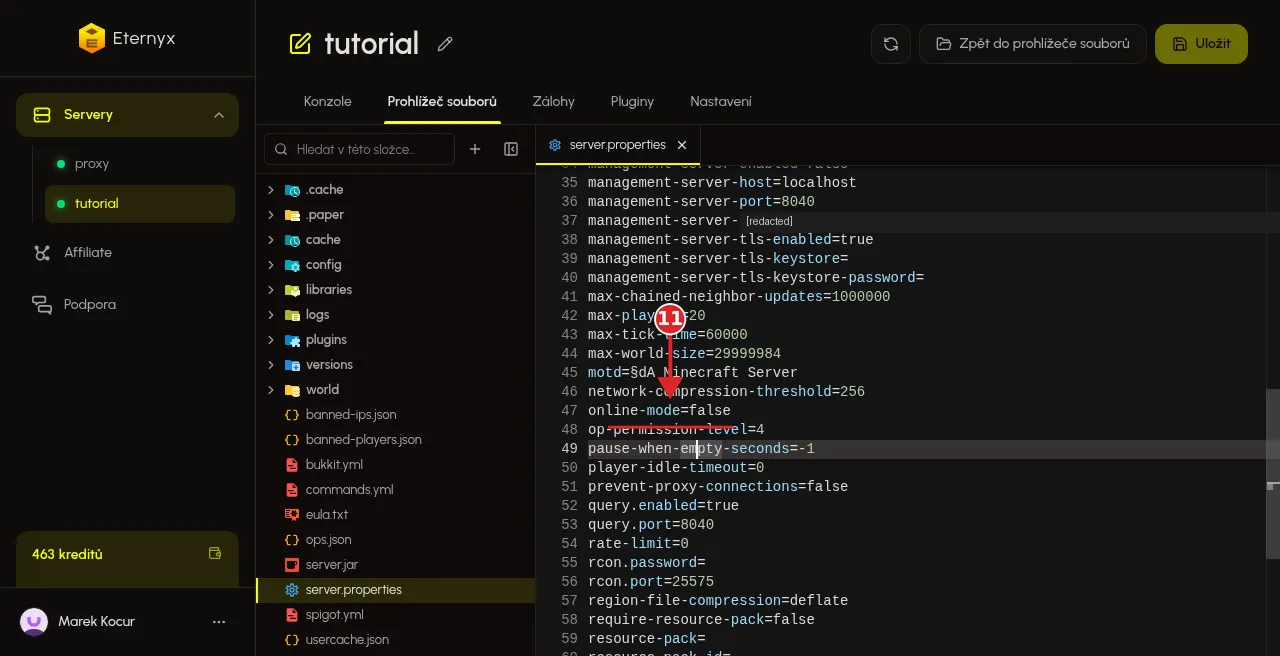Click the server.jar file icon
Viewport: 1280px width, 656px height.
pos(292,565)
